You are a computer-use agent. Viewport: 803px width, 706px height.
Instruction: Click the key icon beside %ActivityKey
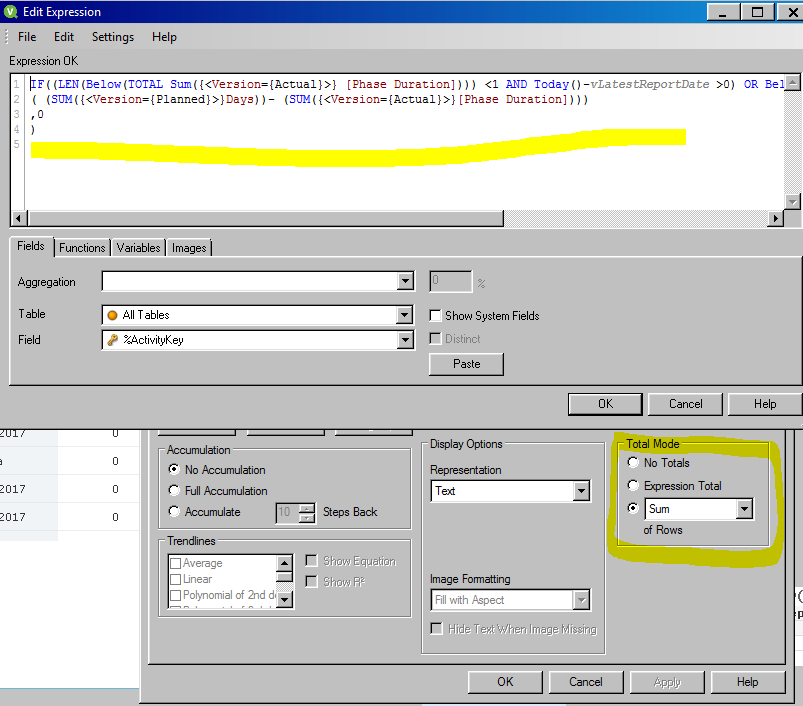113,340
